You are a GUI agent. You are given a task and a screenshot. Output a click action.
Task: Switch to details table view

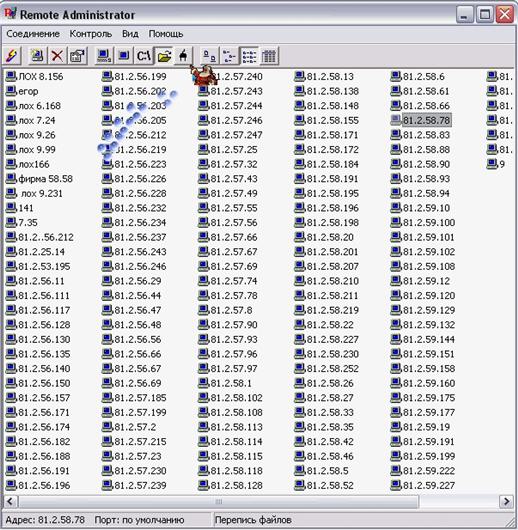(269, 56)
